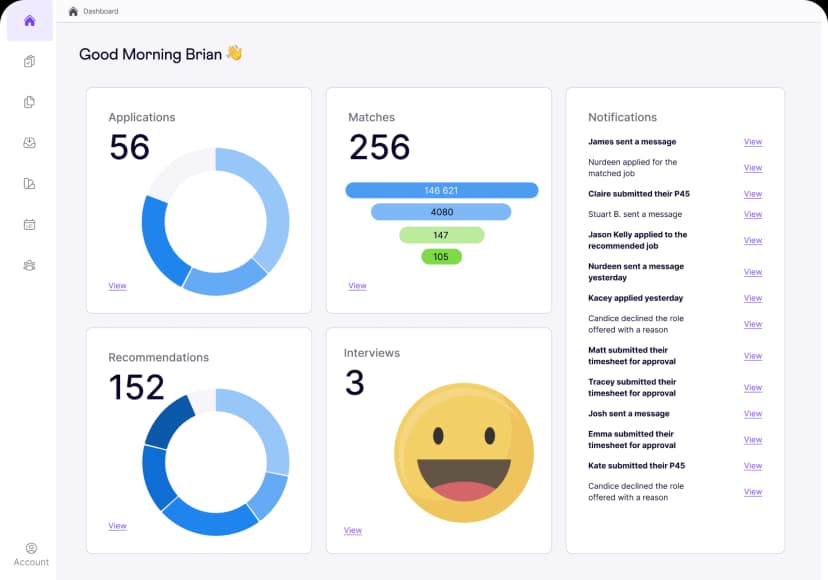Open View link in Applications card

pos(117,286)
